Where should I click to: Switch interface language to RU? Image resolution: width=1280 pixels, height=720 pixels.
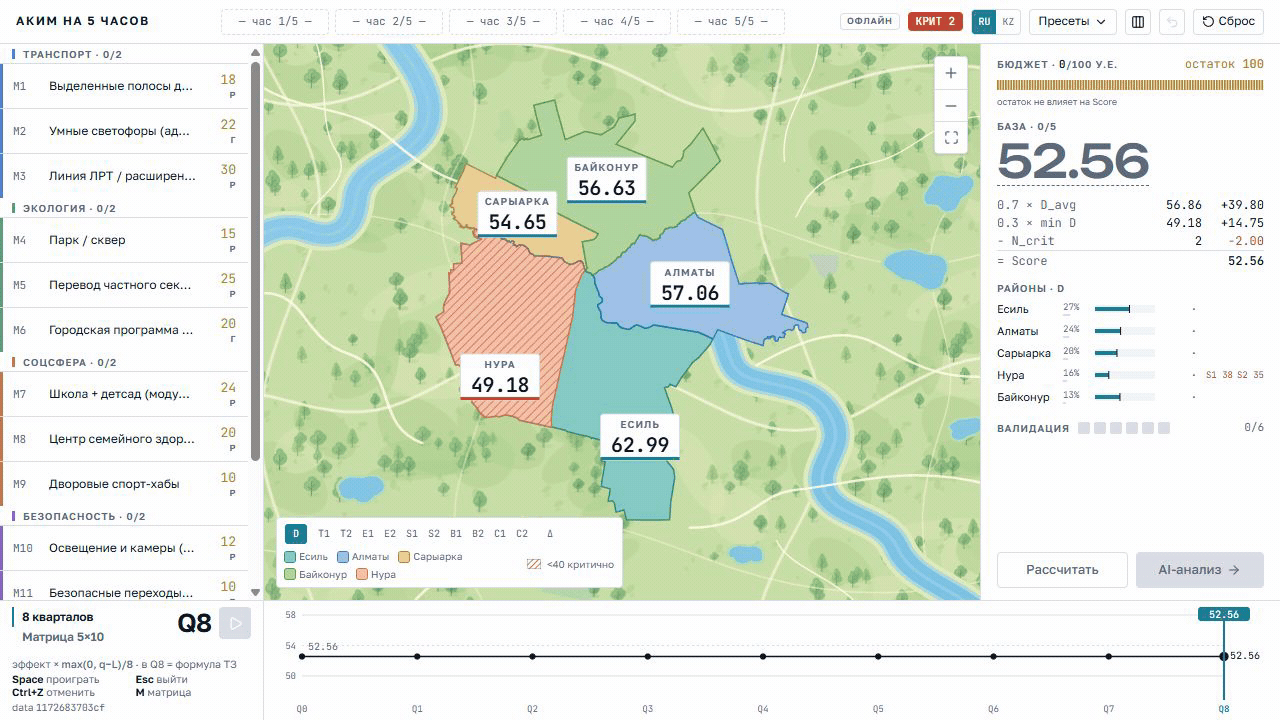pyautogui.click(x=984, y=21)
